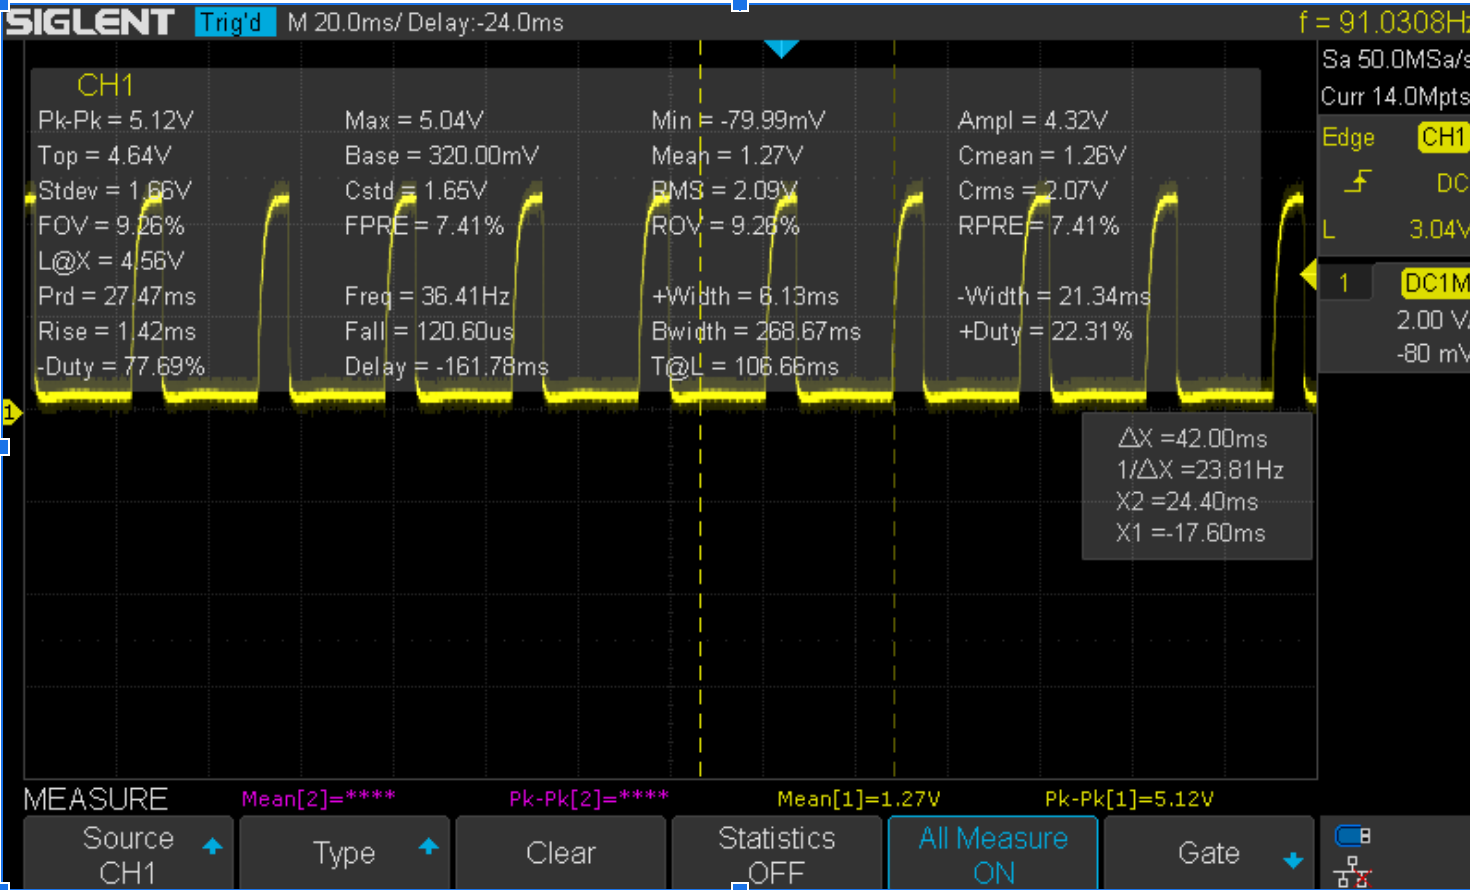Click the USB device status icon
Image resolution: width=1470 pixels, height=890 pixels.
1352,835
